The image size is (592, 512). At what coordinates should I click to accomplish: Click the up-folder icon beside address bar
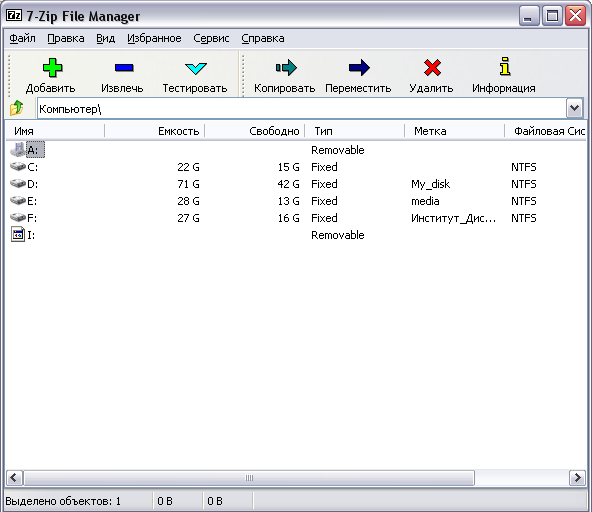pyautogui.click(x=17, y=108)
